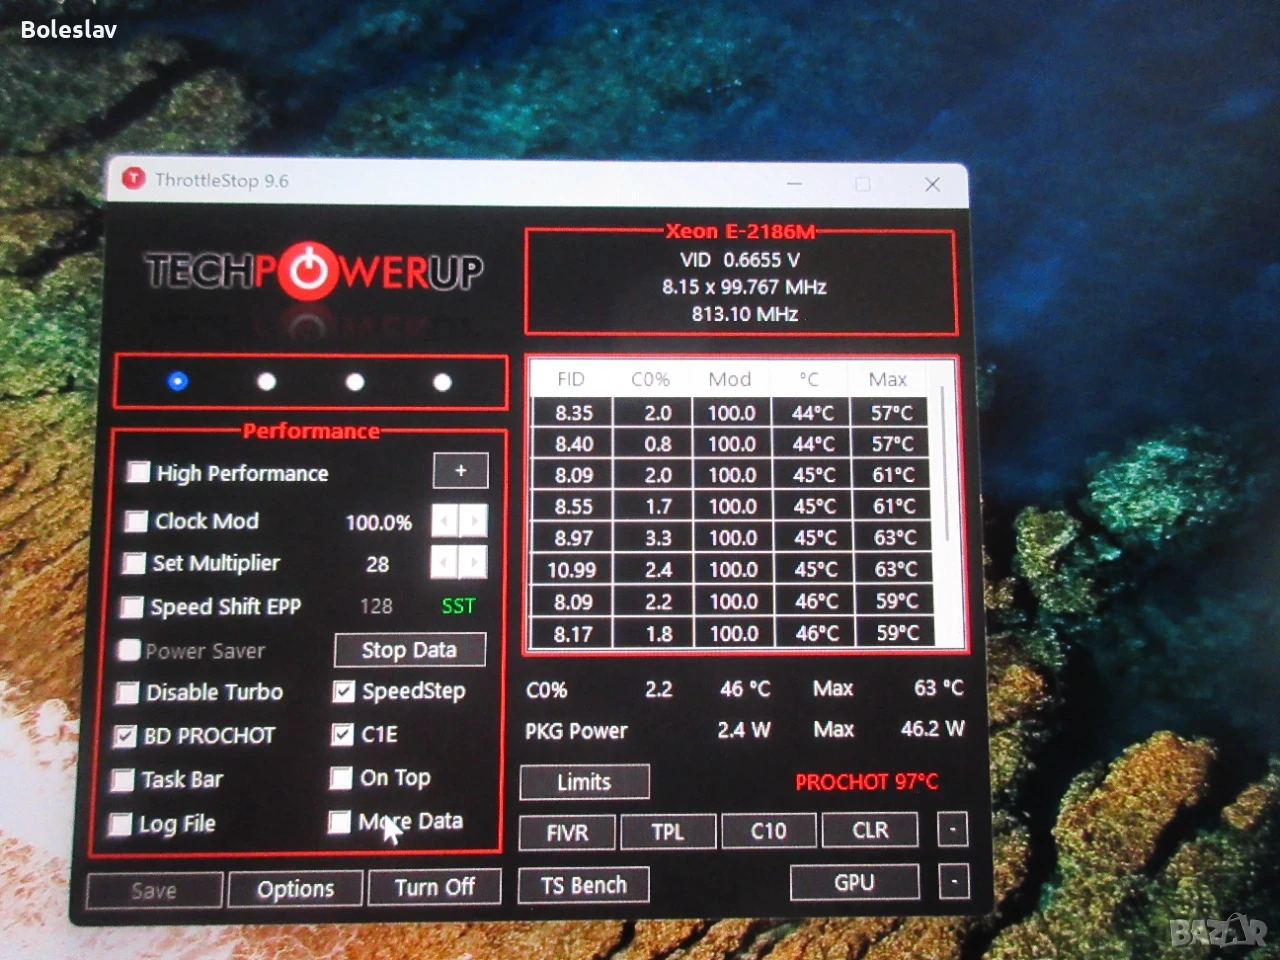Increase Clock Mod with its right arrow

pyautogui.click(x=474, y=520)
